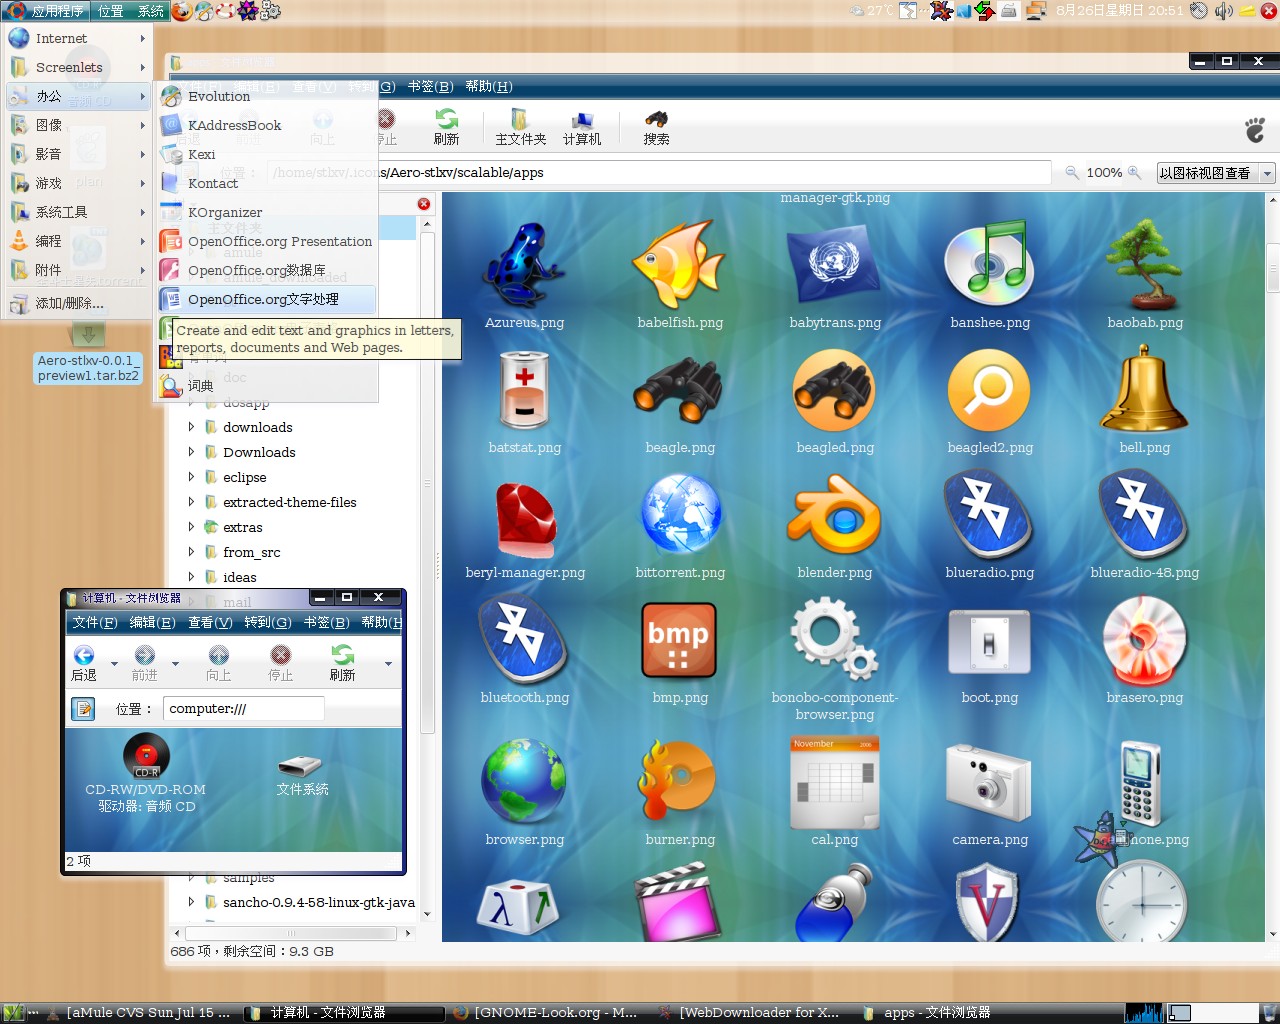The height and width of the screenshot is (1024, 1280).
Task: Click Back in the Computer window toolbar
Action: (x=84, y=663)
